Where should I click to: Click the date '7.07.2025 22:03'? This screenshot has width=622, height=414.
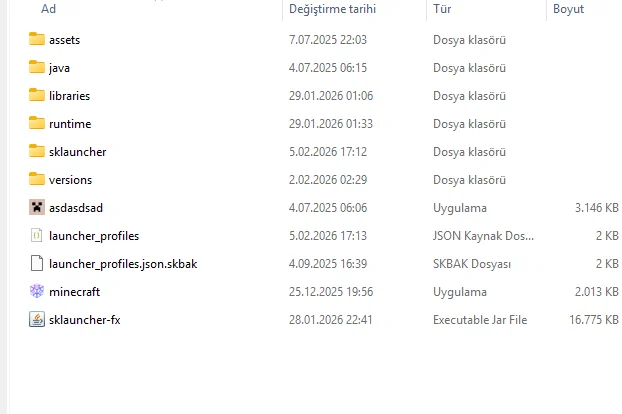tap(328, 40)
